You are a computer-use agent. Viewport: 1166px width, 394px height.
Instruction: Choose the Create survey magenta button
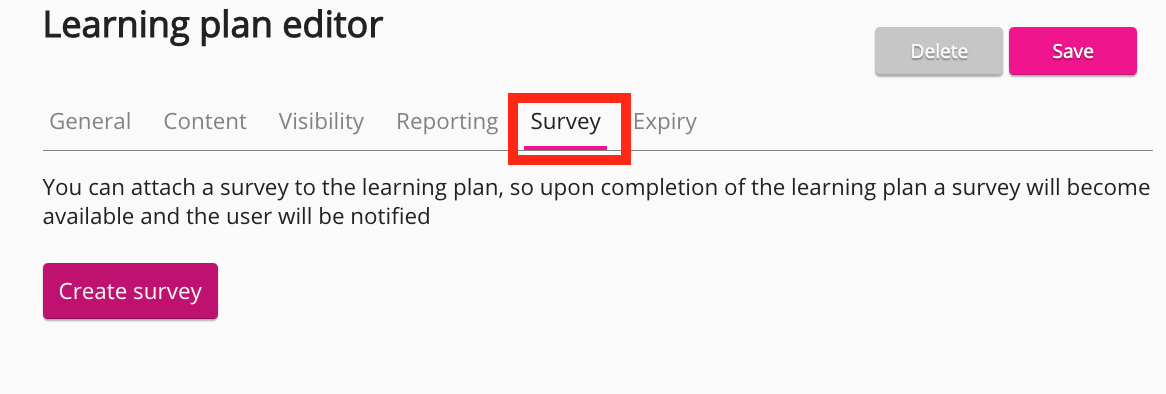pos(130,291)
